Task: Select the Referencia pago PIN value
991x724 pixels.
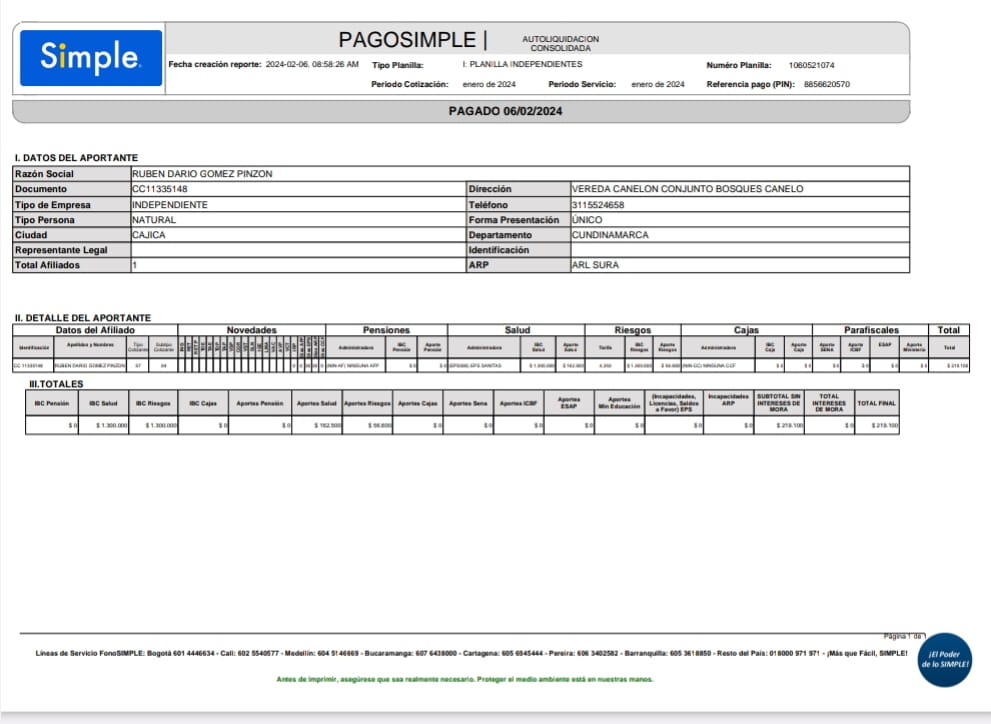Action: coord(826,85)
